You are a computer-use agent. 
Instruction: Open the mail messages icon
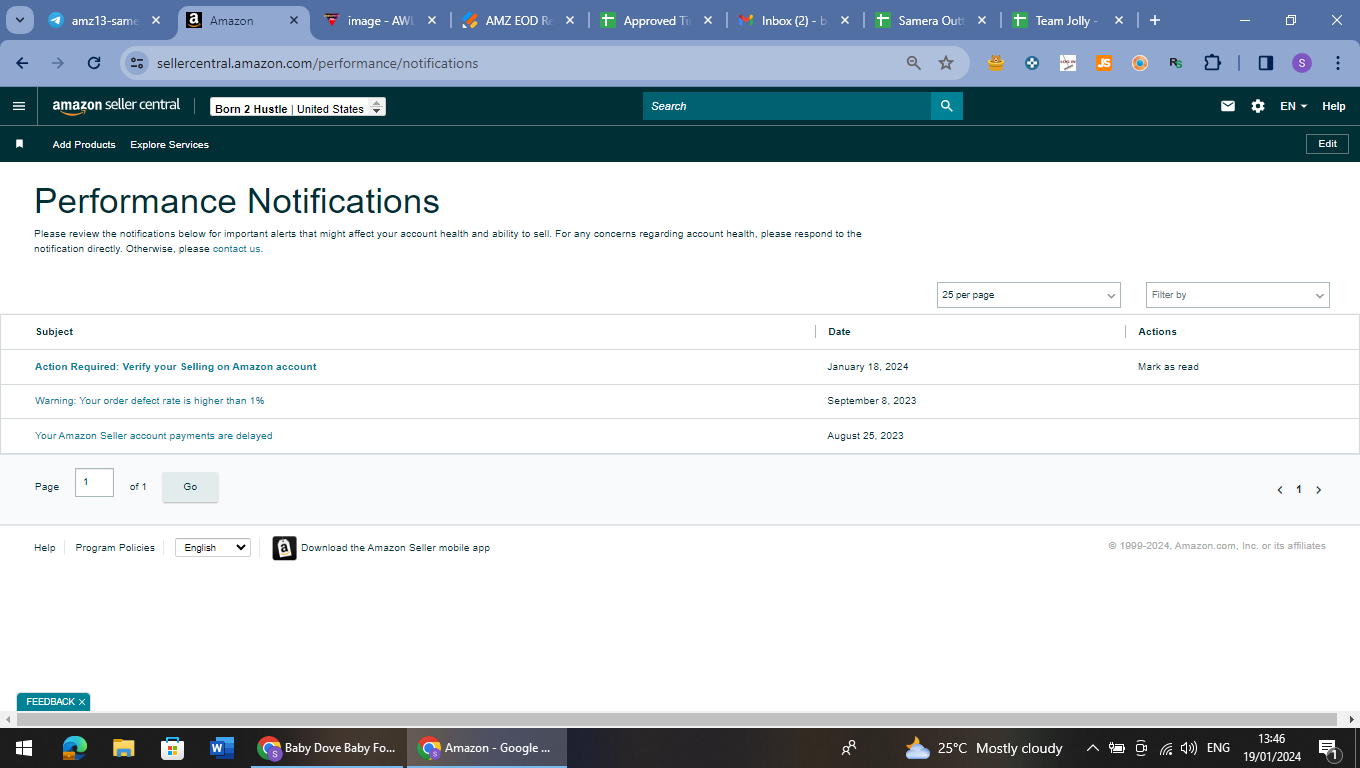click(1228, 106)
